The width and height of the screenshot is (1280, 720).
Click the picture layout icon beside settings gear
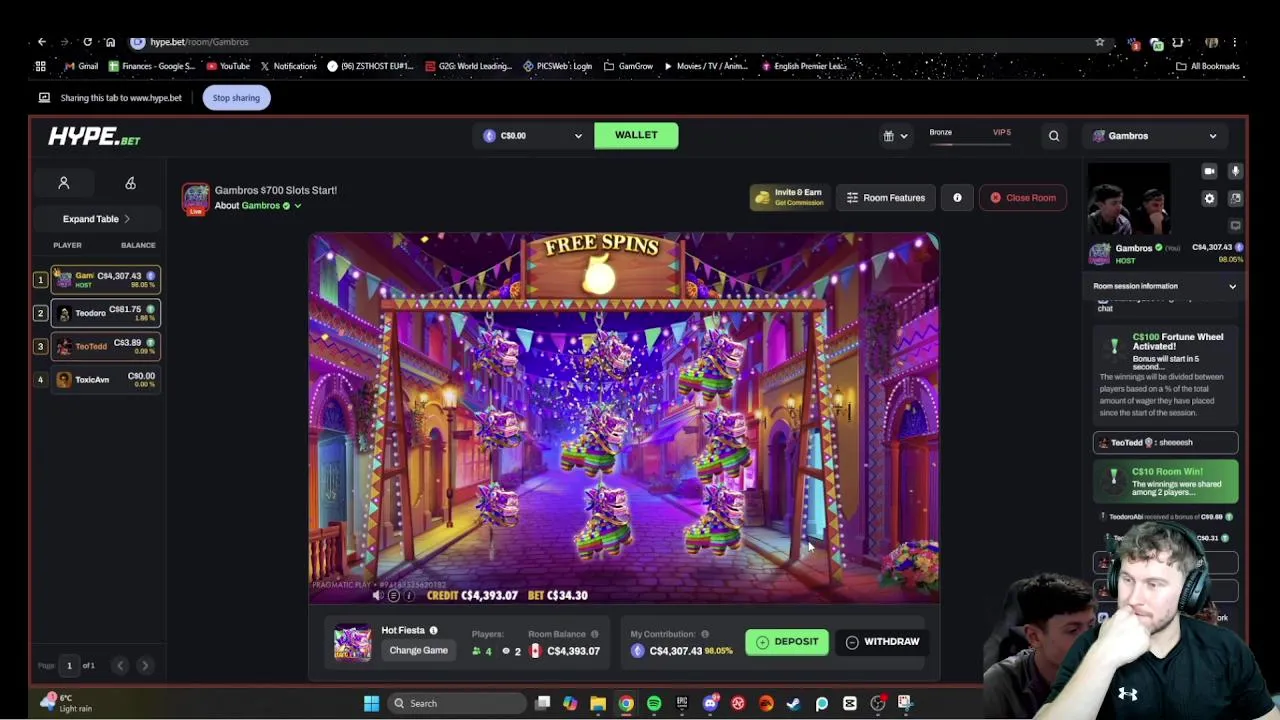point(1235,198)
